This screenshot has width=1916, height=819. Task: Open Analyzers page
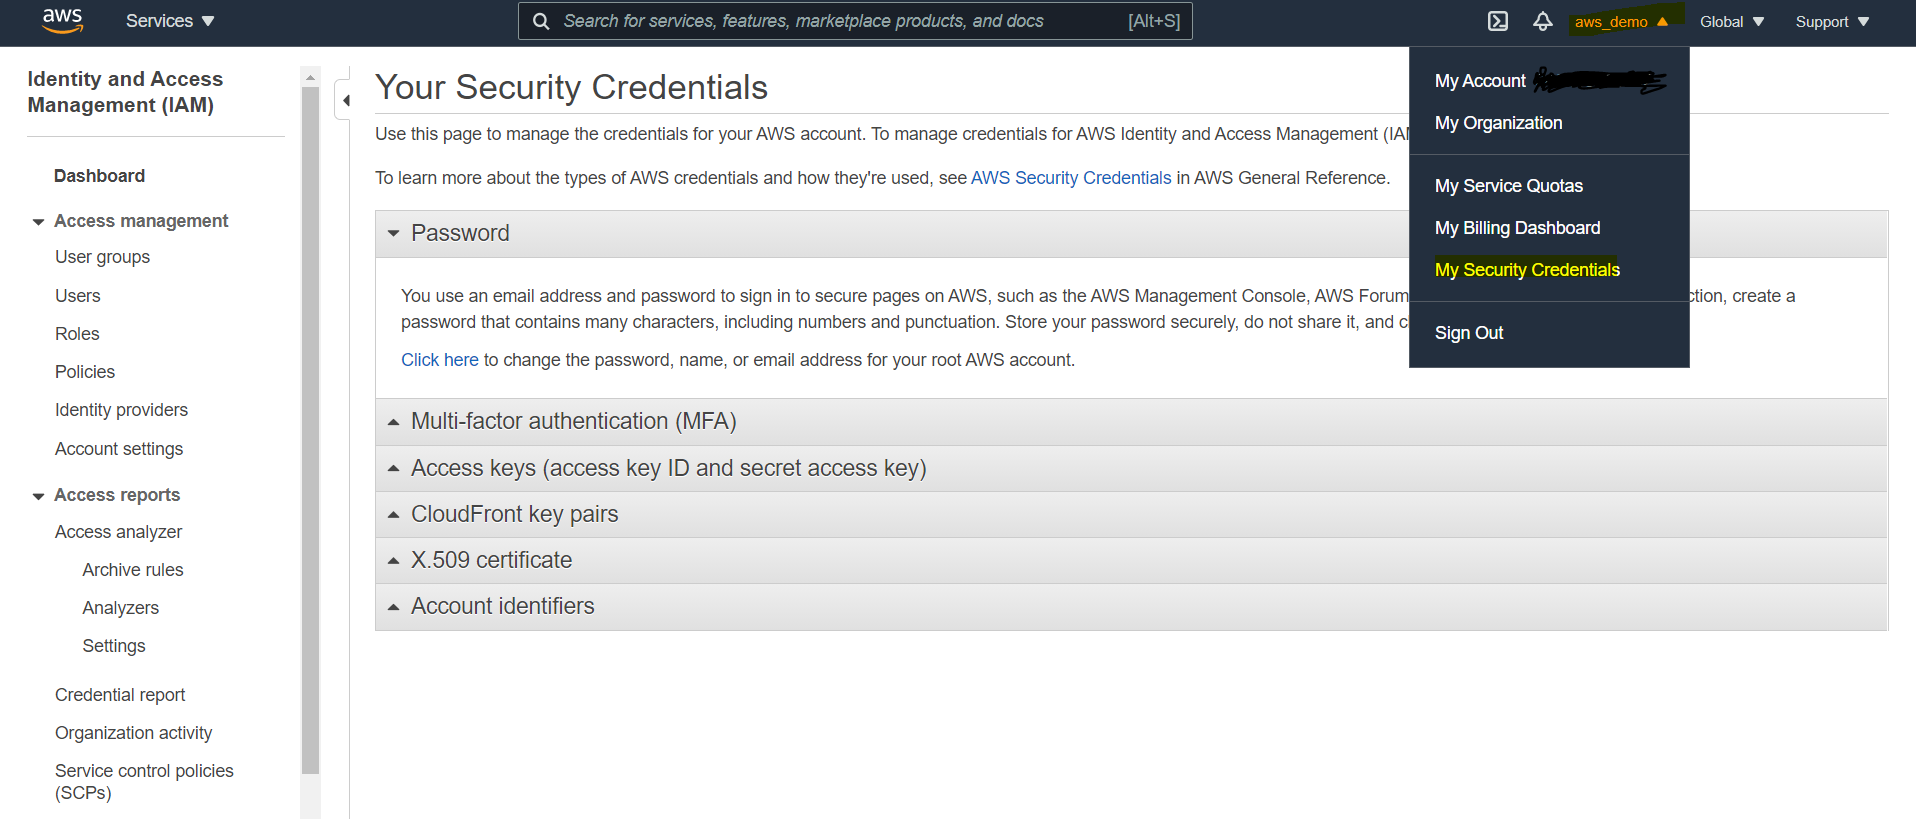pyautogui.click(x=120, y=608)
